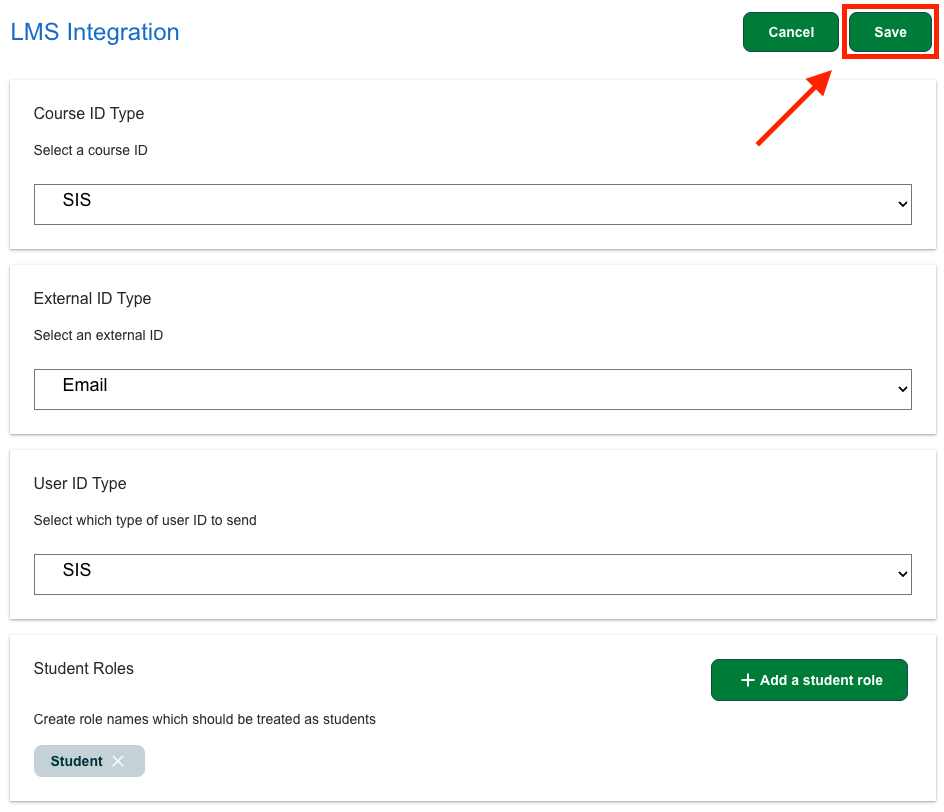
Task: Click the User ID Type section label
Action: click(80, 483)
